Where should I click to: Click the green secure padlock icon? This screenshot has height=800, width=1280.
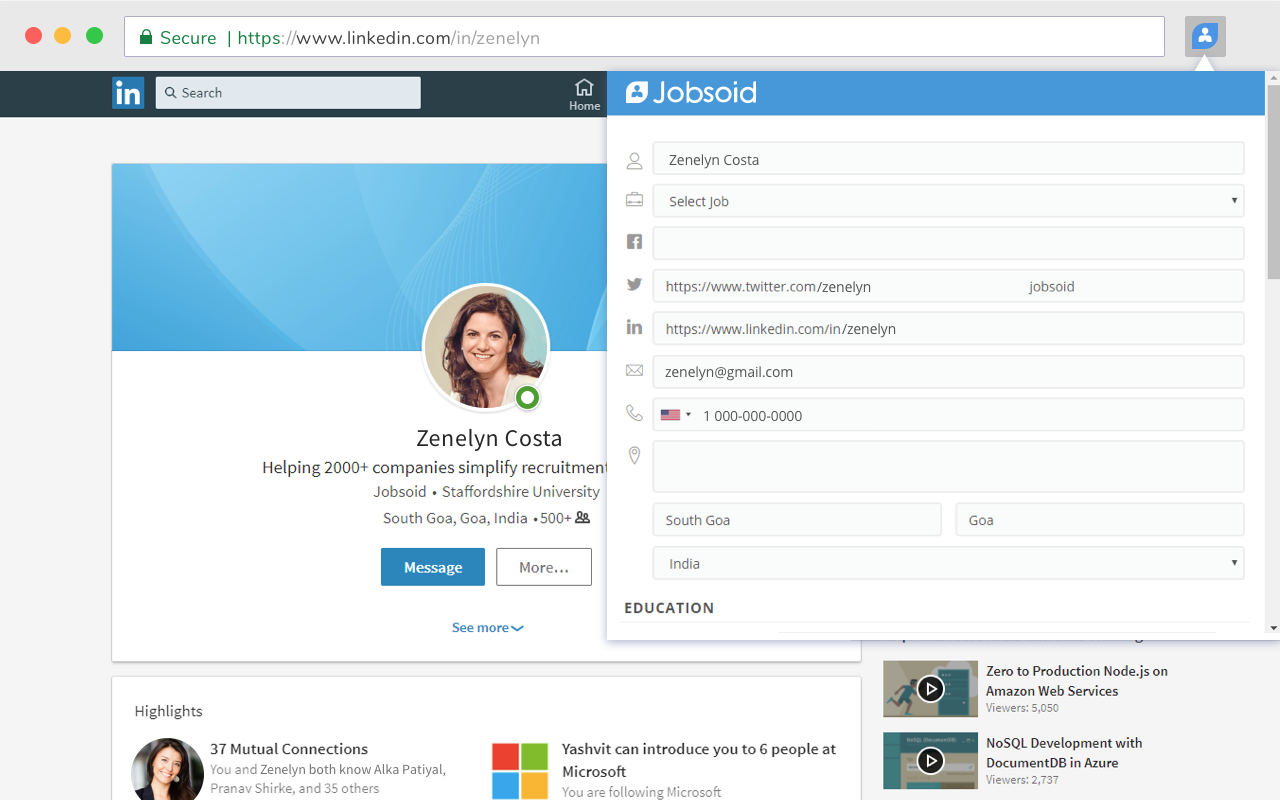pos(146,38)
